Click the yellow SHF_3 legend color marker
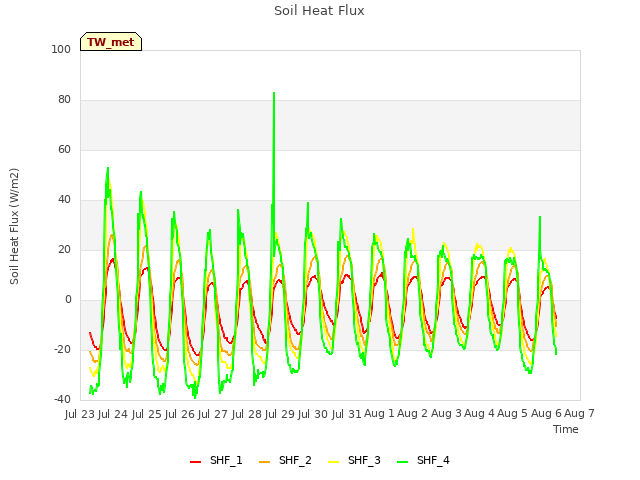This screenshot has width=640, height=480. (x=333, y=462)
